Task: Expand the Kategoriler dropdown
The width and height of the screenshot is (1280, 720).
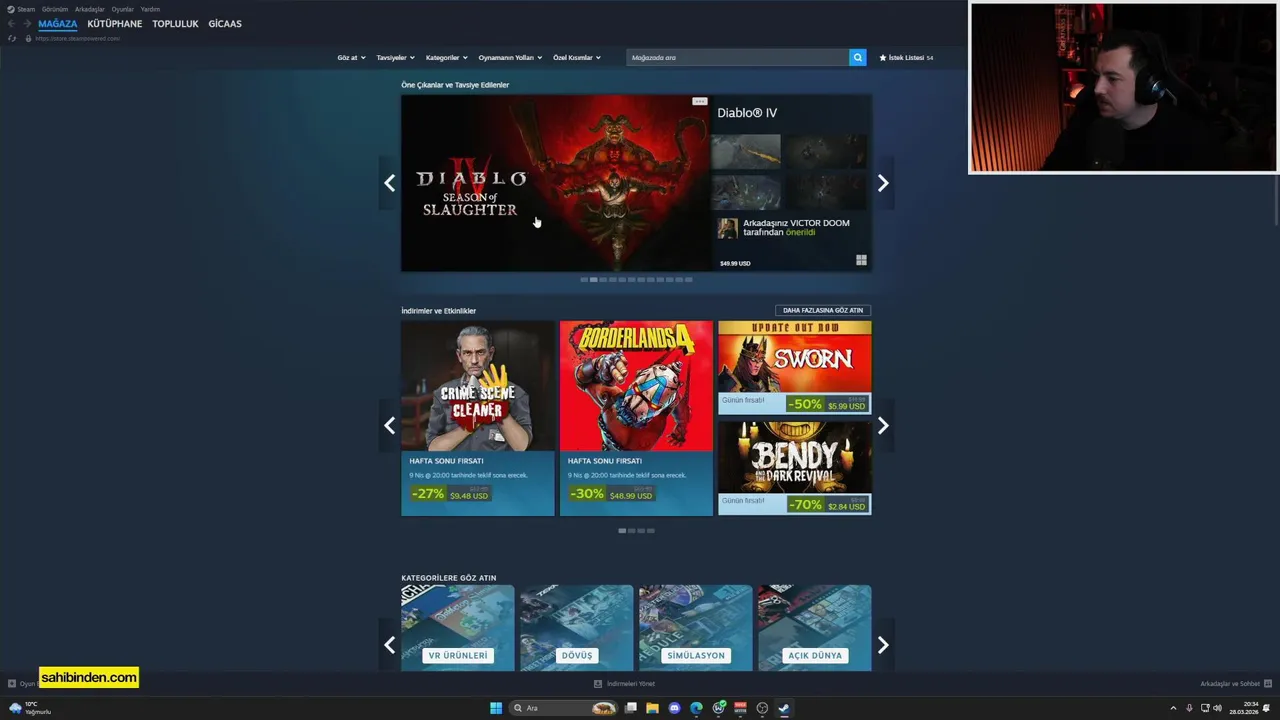Action: pyautogui.click(x=446, y=57)
